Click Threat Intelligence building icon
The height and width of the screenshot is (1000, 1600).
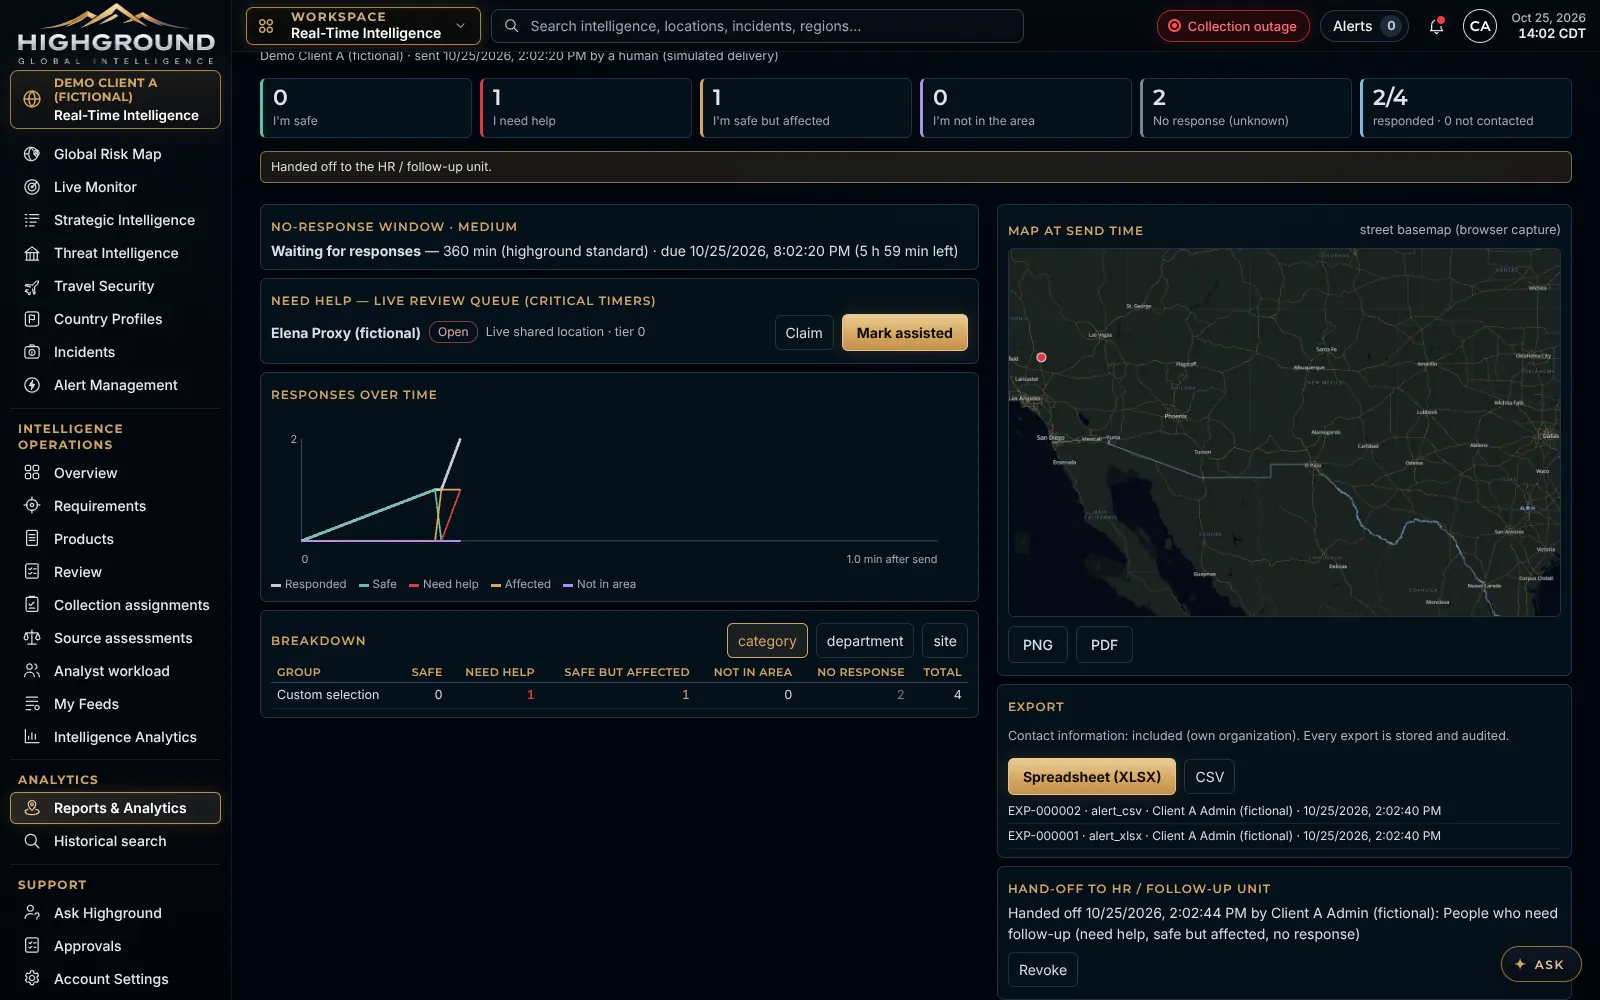(x=32, y=253)
